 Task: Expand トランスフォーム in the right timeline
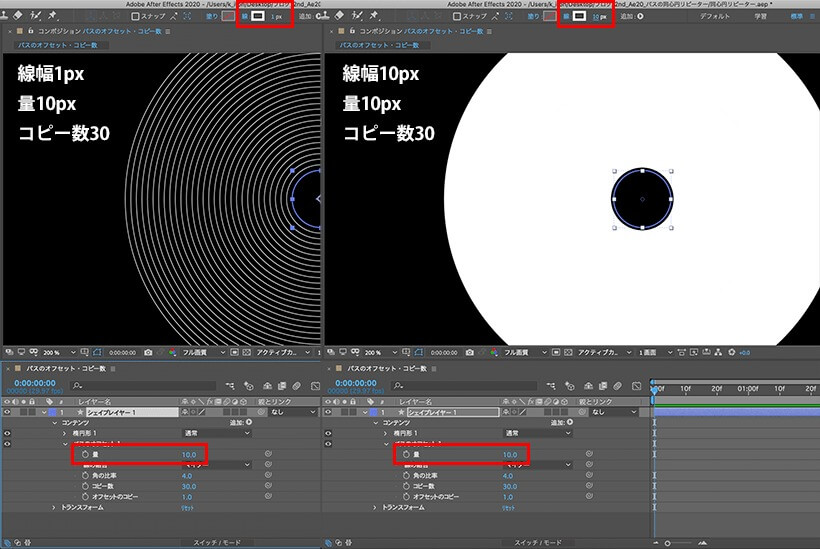pyautogui.click(x=374, y=508)
